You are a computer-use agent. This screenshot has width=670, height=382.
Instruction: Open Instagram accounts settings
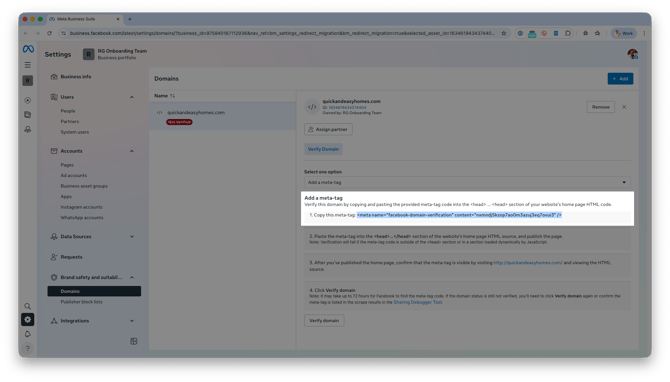pos(82,207)
